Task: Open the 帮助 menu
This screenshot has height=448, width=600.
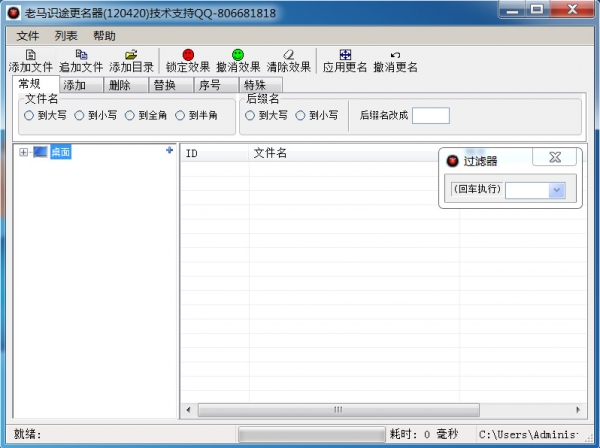Action: click(104, 36)
